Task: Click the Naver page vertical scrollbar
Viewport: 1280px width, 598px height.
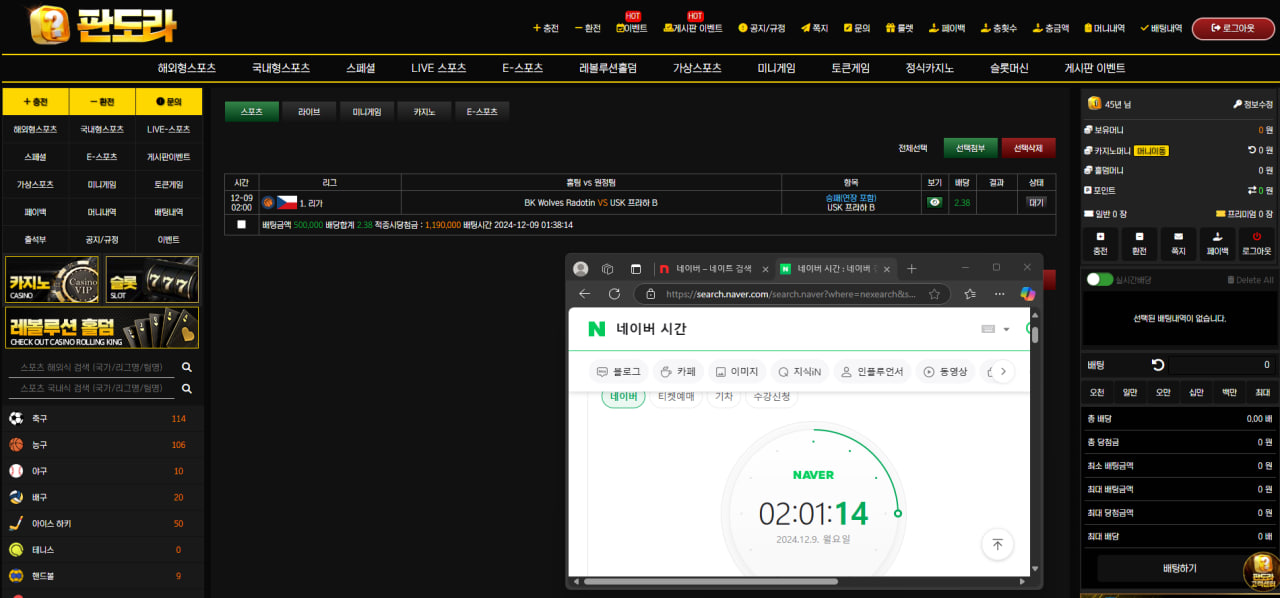Action: pos(1034,337)
